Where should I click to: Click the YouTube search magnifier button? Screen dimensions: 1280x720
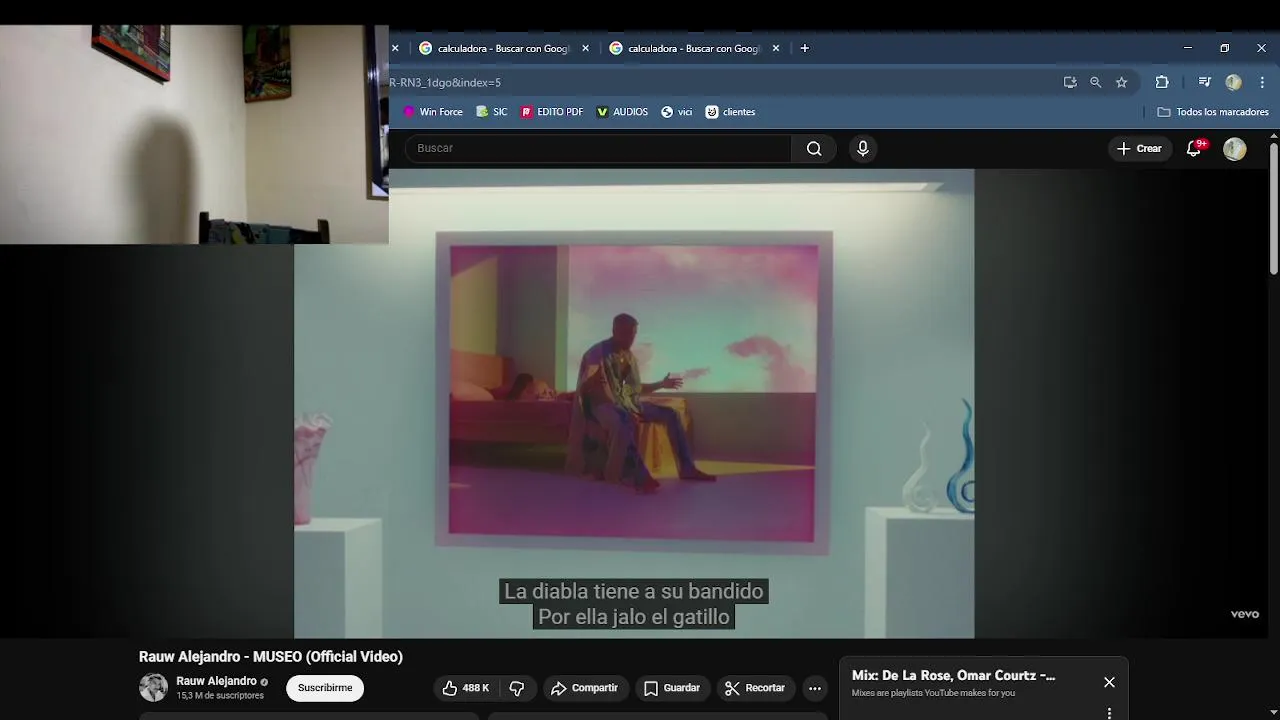814,148
